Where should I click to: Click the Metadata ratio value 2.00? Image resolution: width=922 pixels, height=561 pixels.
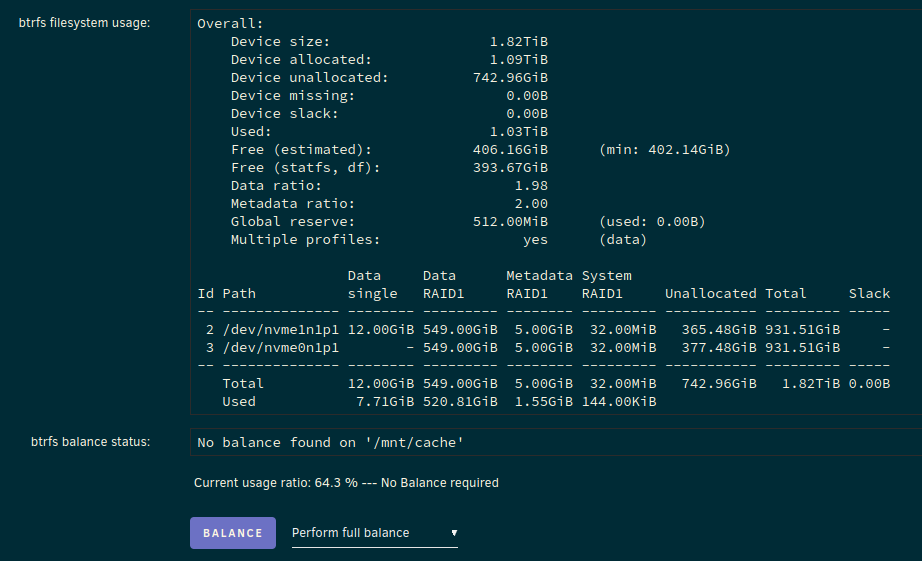(x=531, y=203)
